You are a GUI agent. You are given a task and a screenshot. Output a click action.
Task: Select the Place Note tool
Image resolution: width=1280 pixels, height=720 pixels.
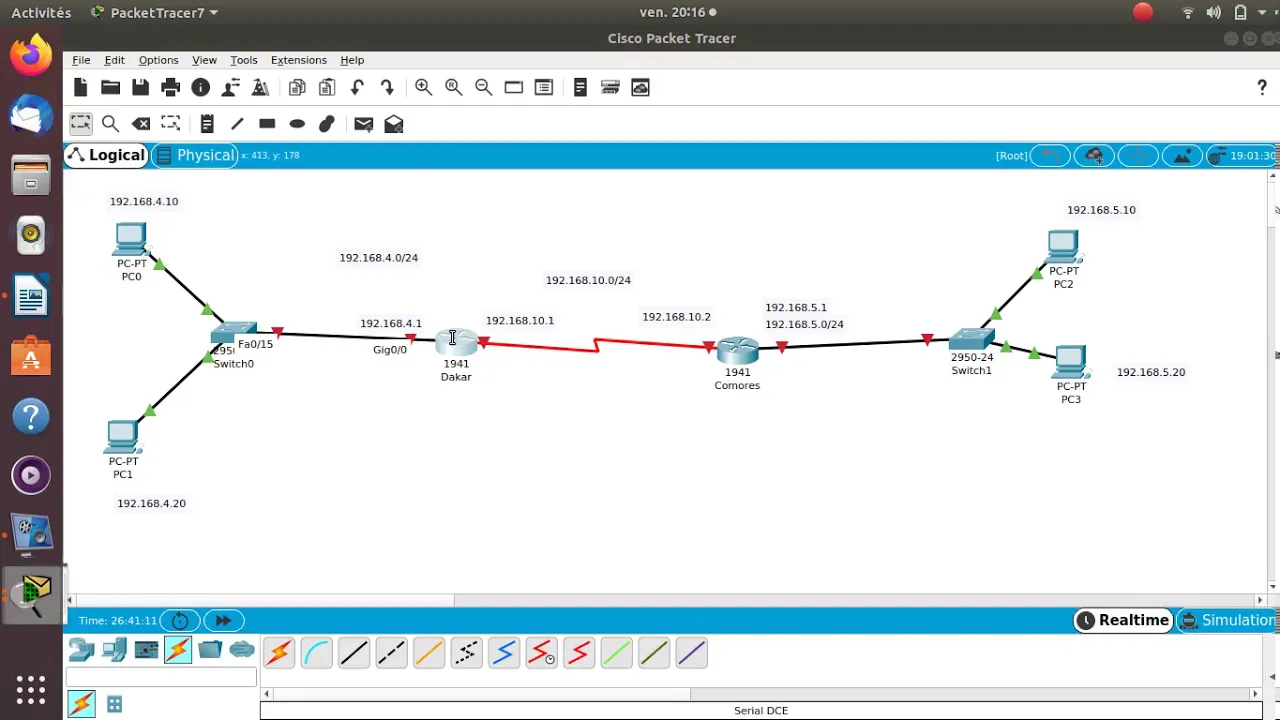click(207, 124)
